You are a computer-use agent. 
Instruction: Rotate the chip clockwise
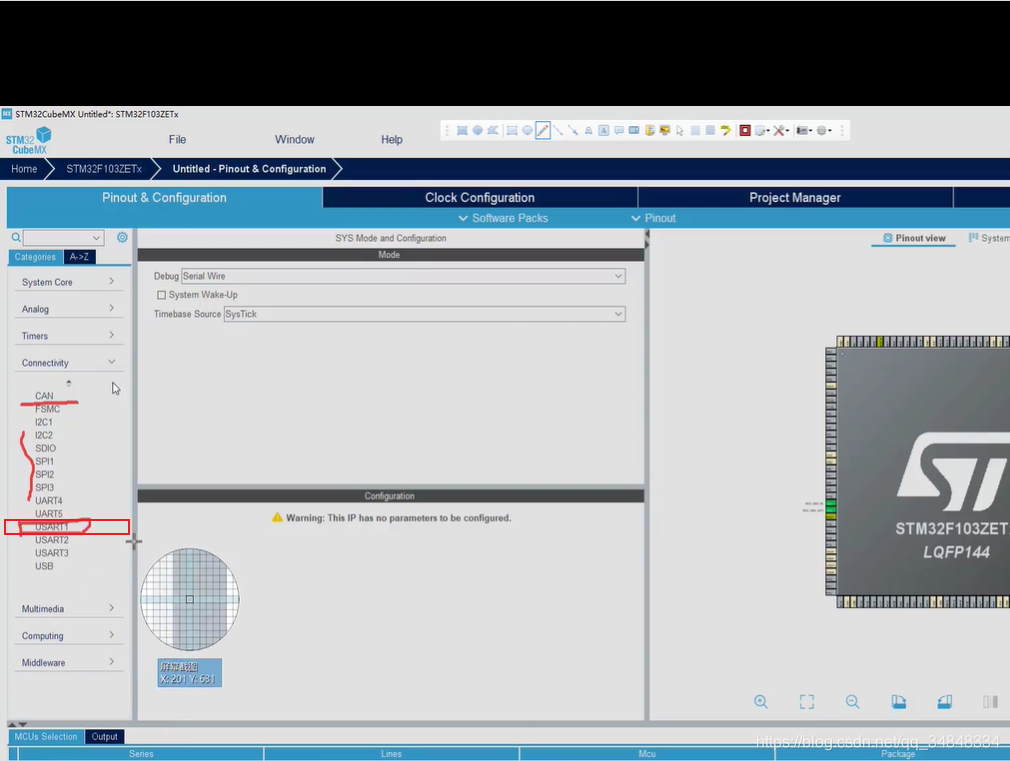[x=899, y=702]
